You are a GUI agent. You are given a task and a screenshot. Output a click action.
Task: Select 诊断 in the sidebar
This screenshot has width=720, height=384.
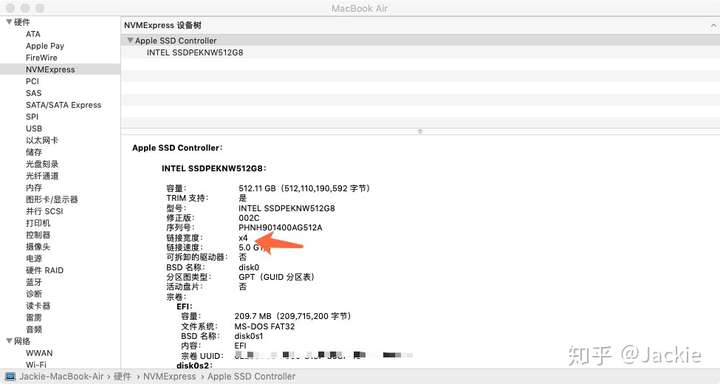click(x=34, y=294)
